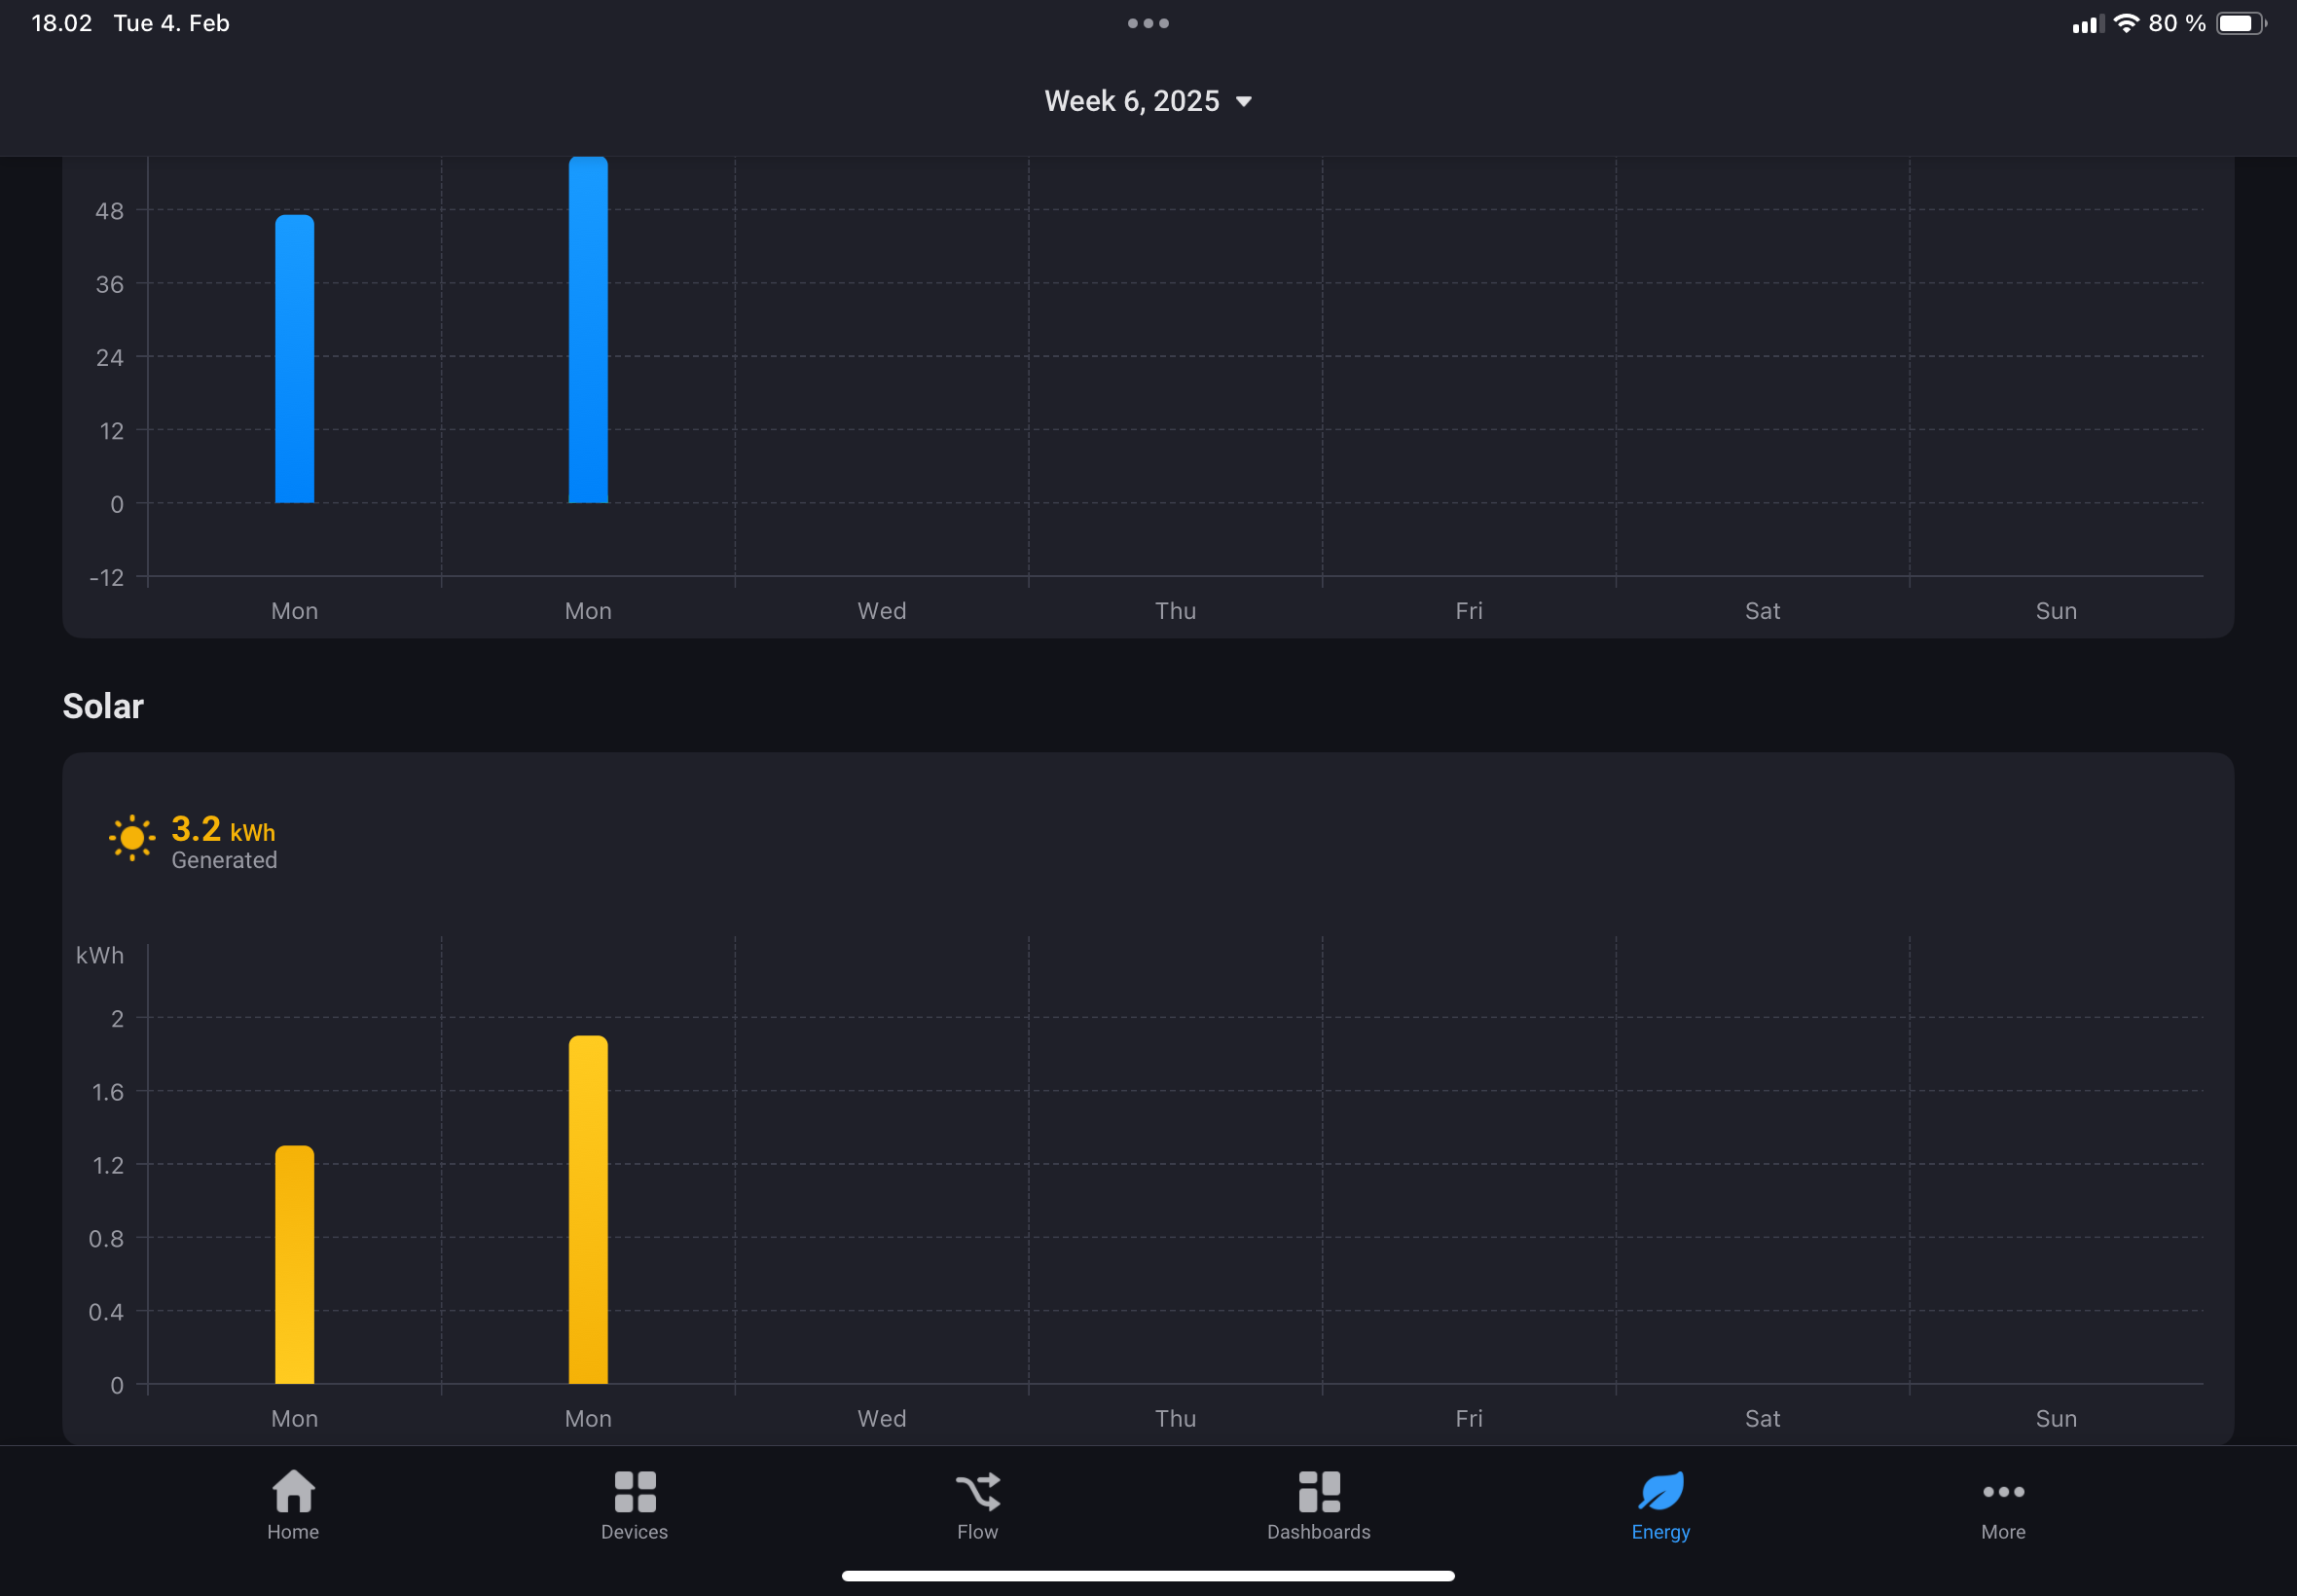Open the Devices grid icon

[634, 1491]
